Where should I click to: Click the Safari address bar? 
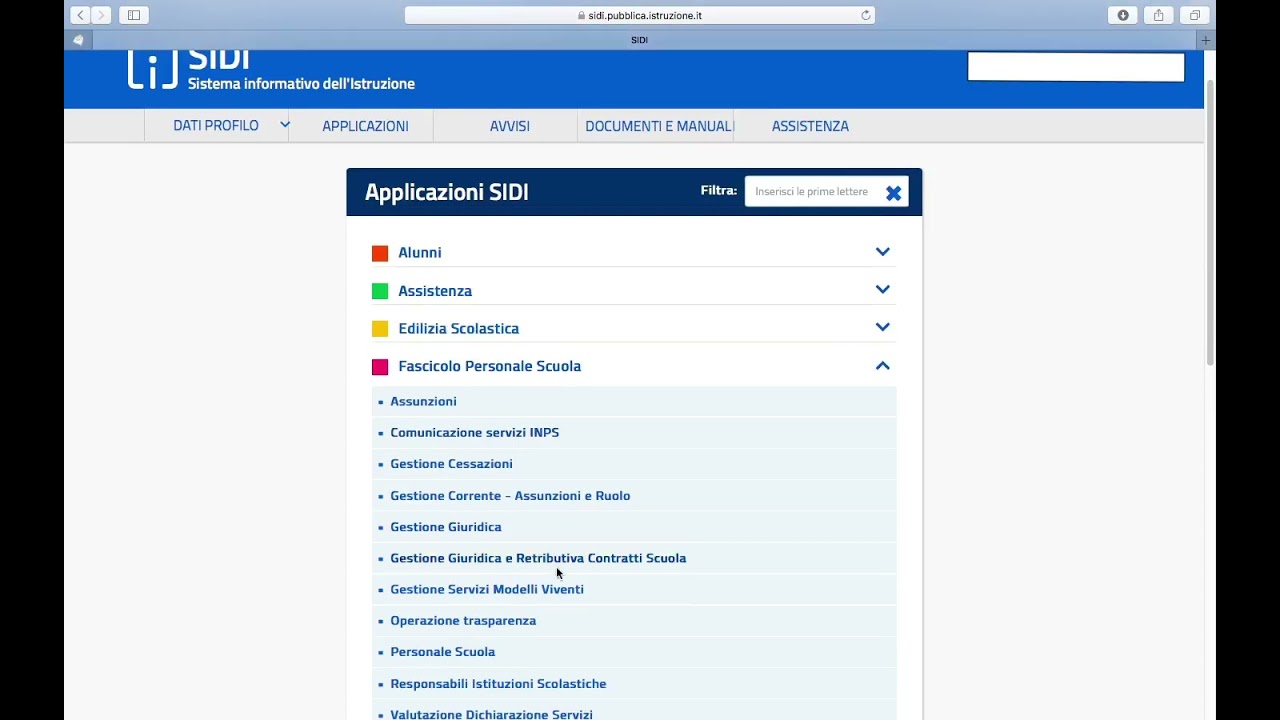pyautogui.click(x=640, y=15)
